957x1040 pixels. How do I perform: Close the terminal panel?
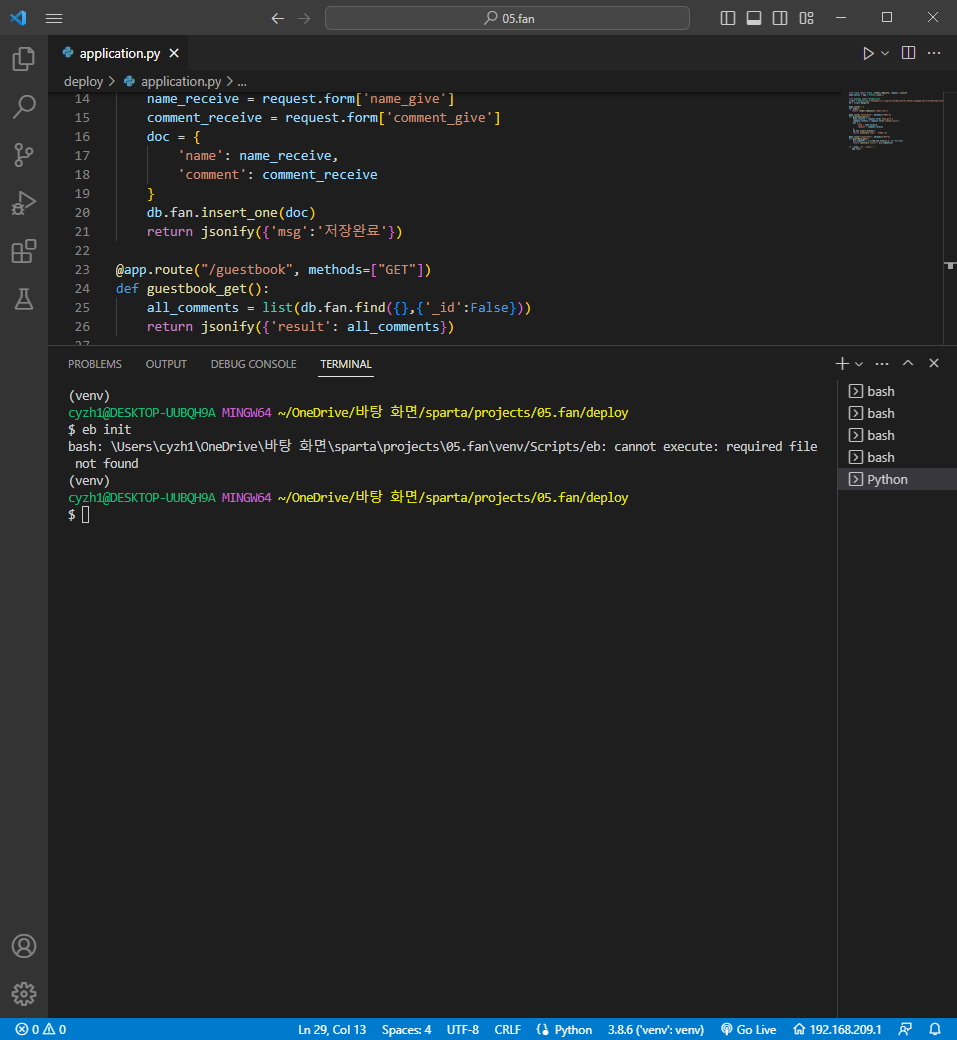[x=934, y=363]
